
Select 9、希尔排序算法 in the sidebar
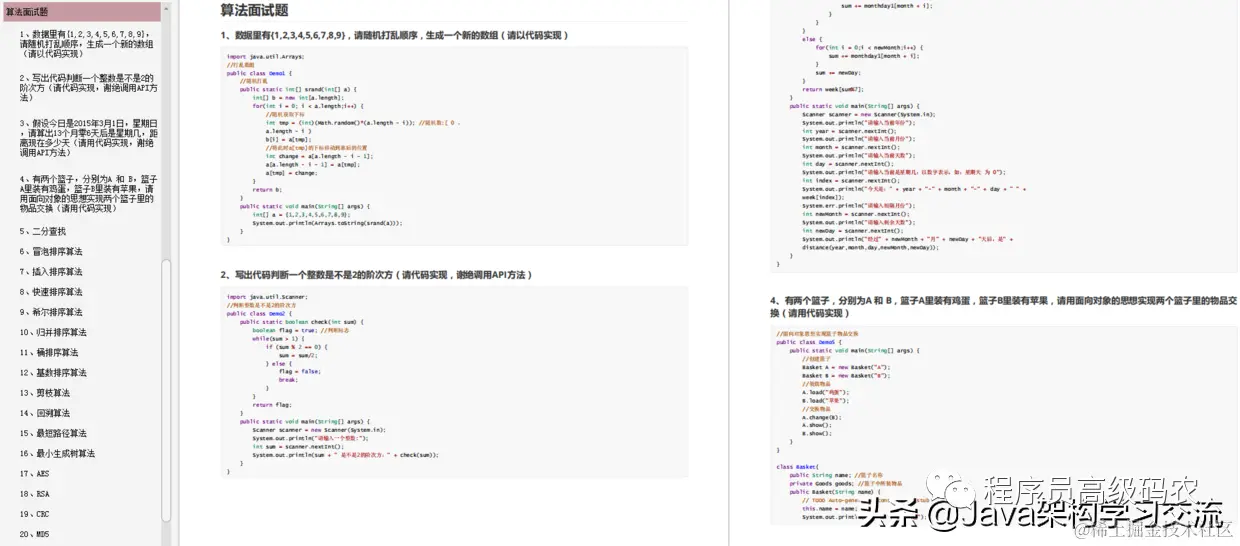click(x=50, y=312)
